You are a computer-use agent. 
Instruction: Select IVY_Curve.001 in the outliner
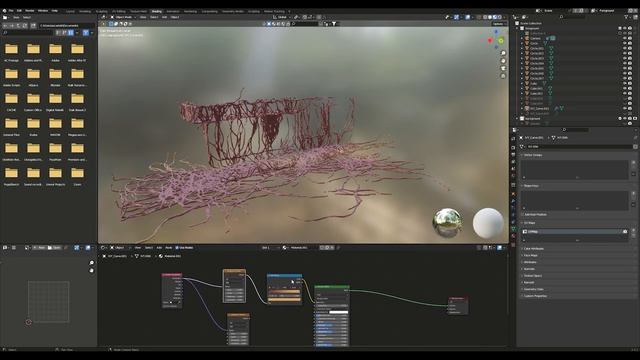(x=539, y=109)
